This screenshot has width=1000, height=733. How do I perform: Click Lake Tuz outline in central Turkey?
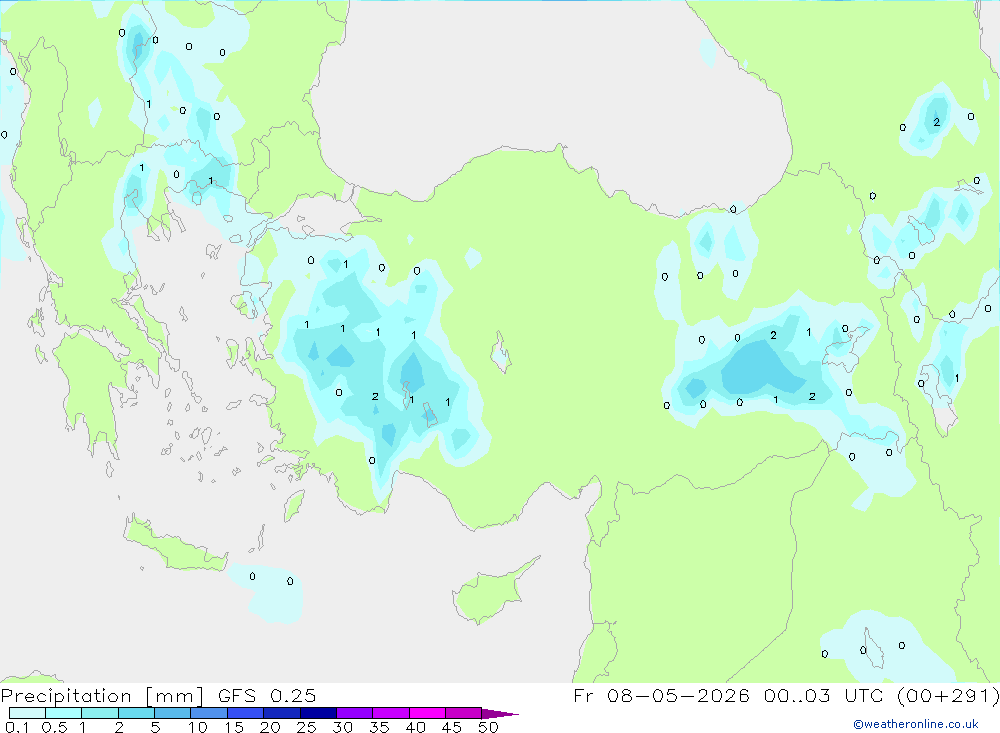click(x=500, y=353)
